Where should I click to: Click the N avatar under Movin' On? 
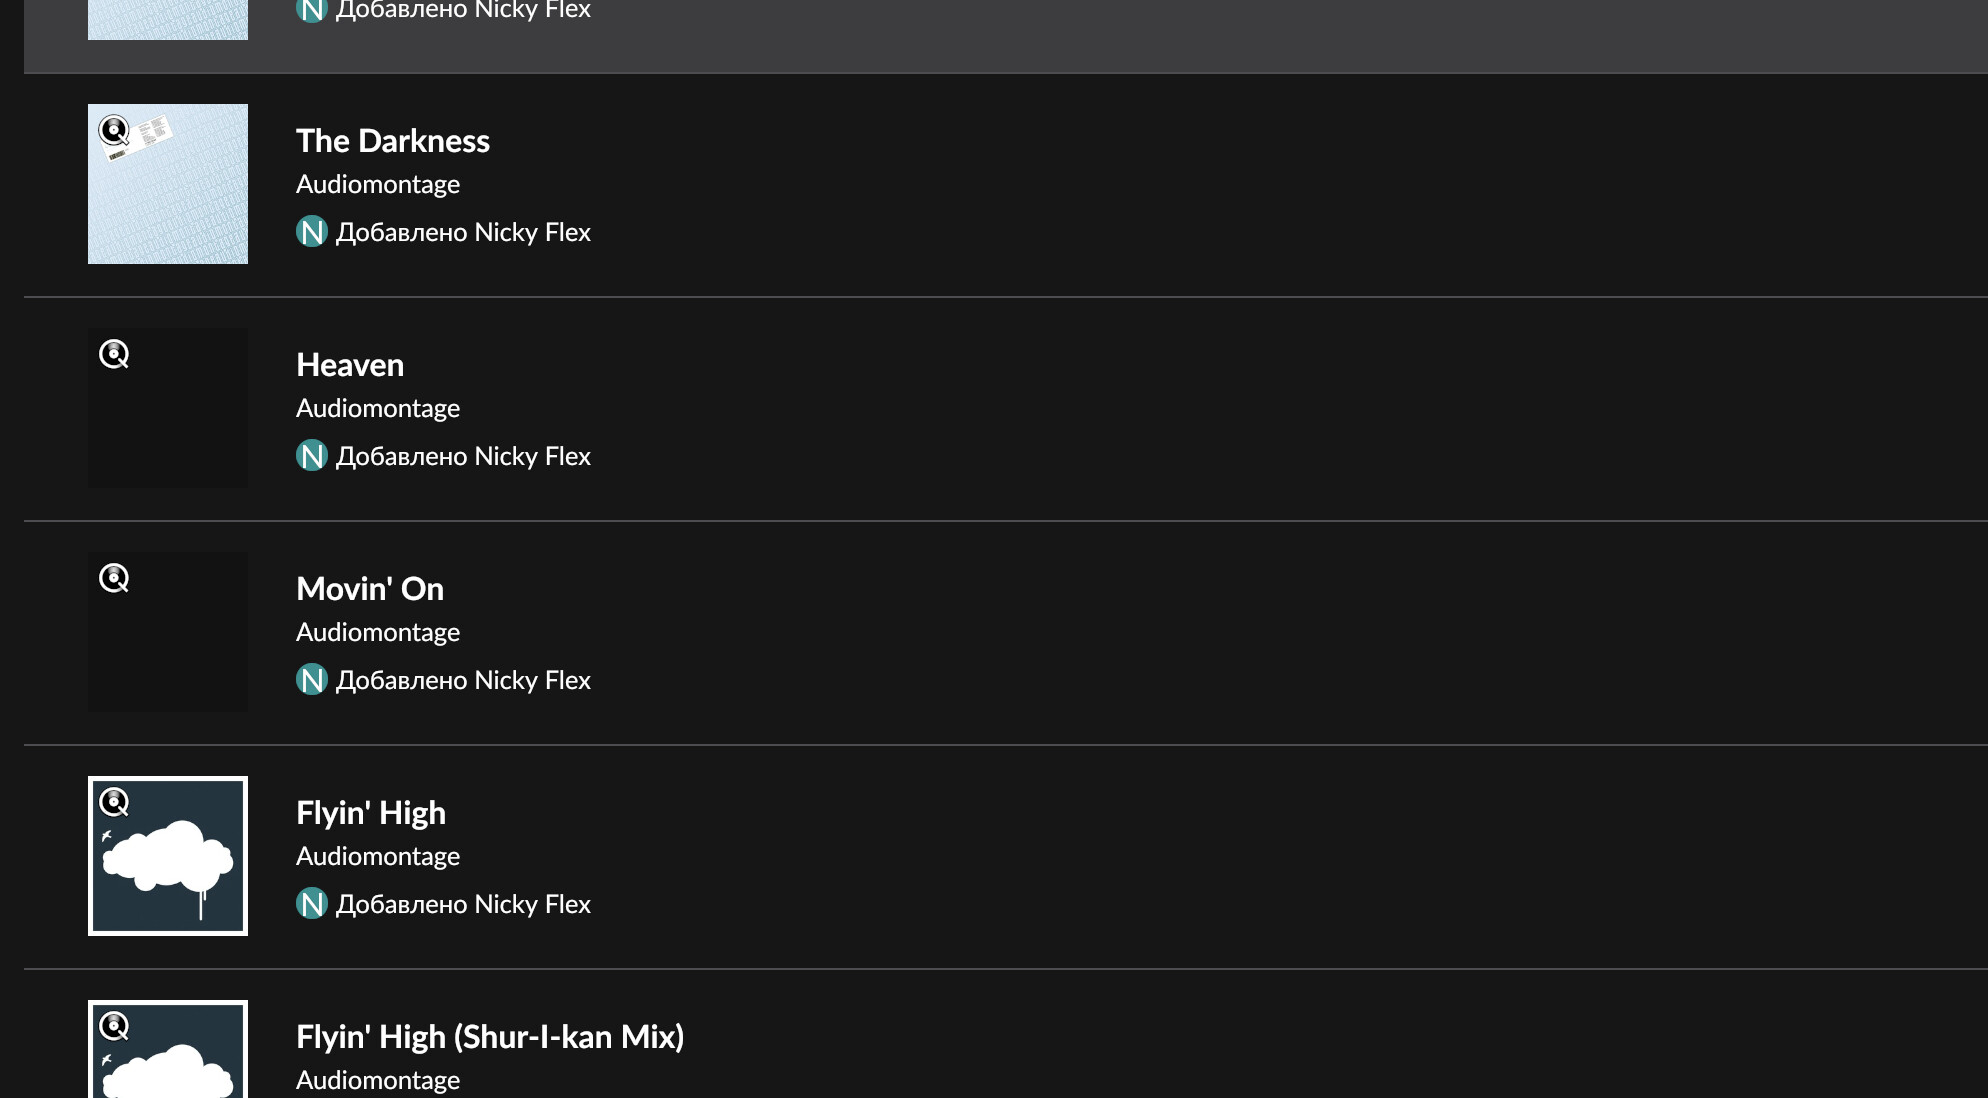312,680
